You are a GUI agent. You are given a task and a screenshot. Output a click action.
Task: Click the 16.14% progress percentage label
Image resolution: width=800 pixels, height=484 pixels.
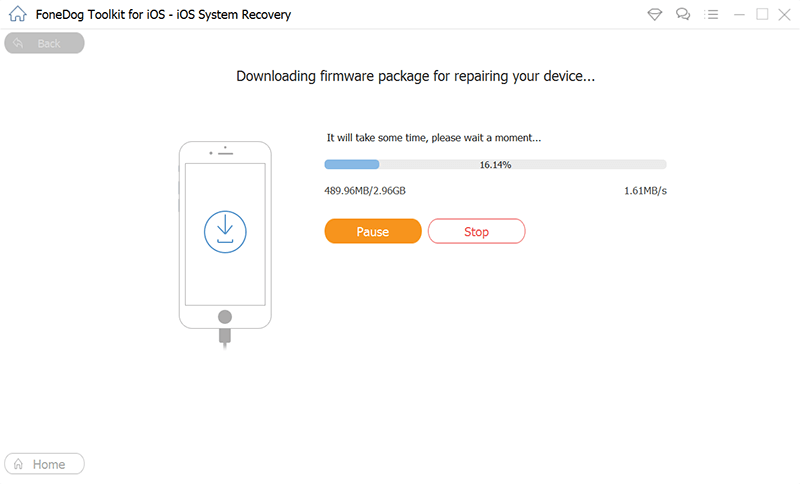coord(495,164)
